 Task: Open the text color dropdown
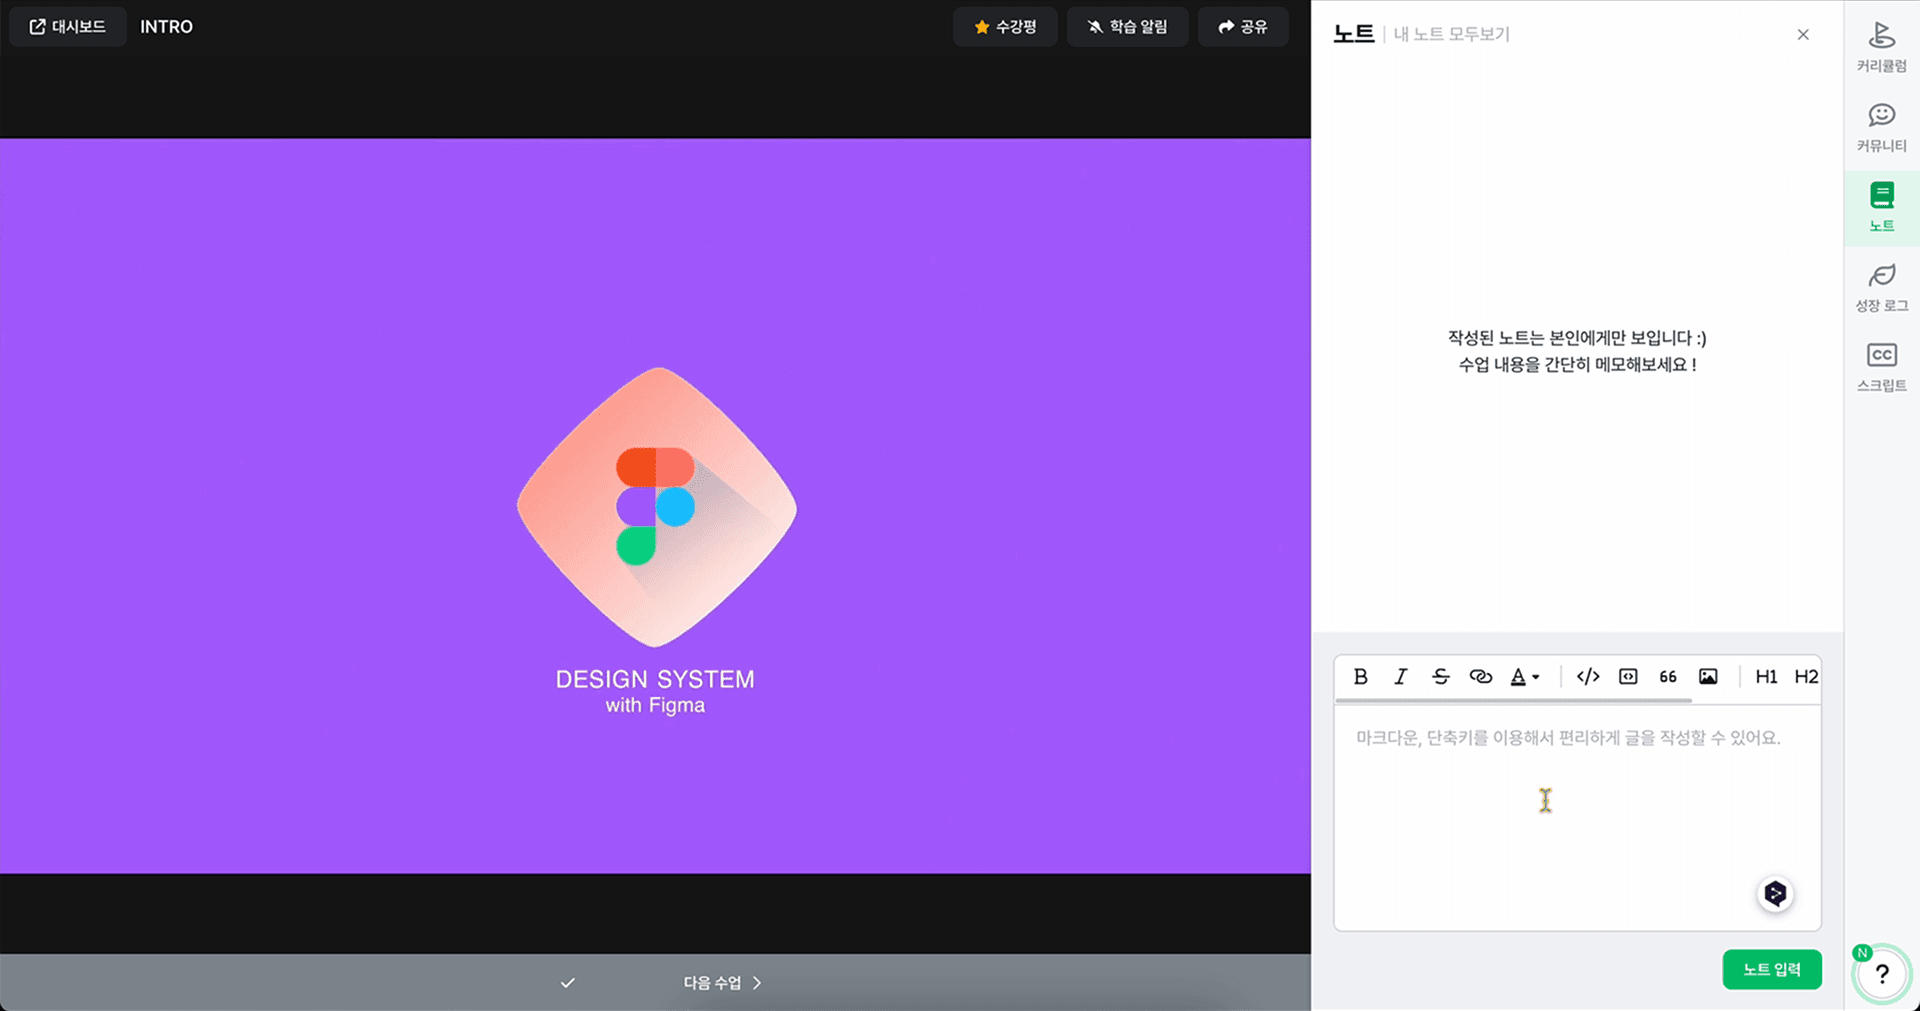tap(1524, 677)
